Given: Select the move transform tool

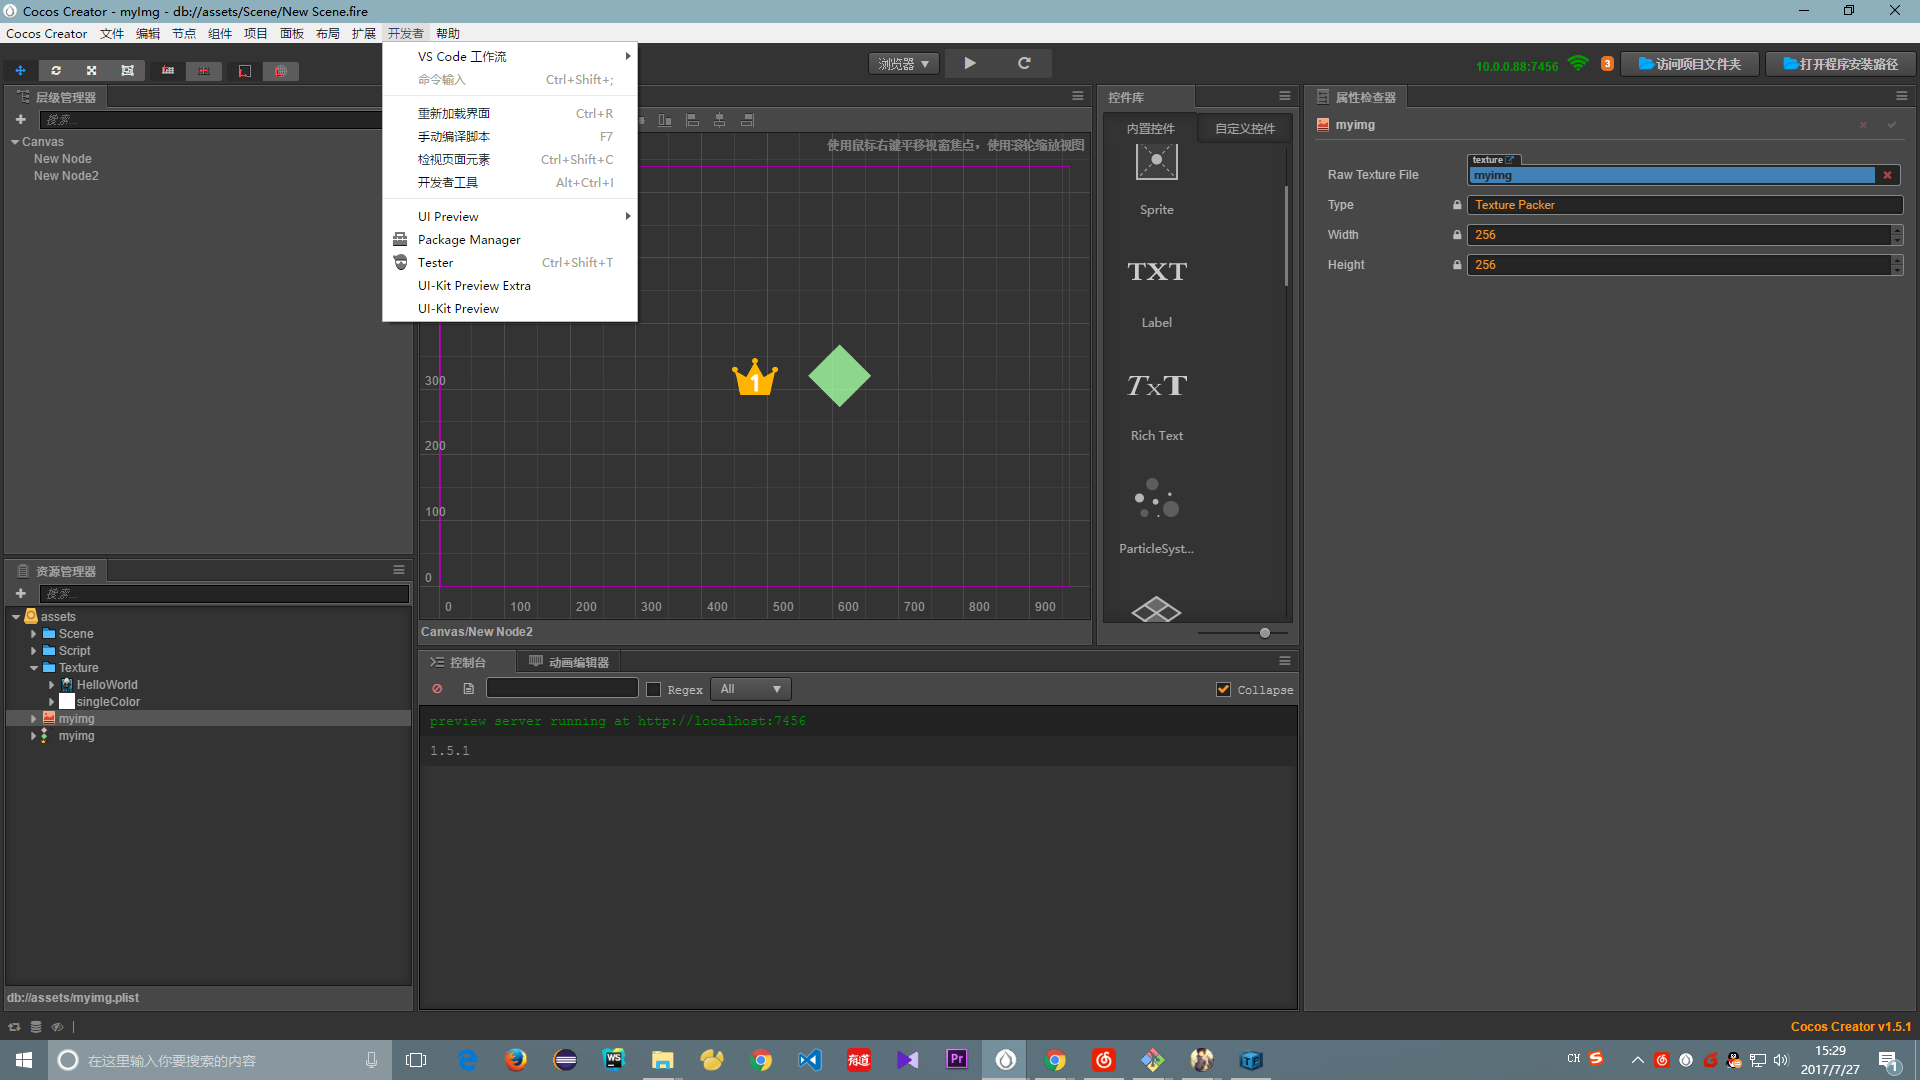Looking at the screenshot, I should click(20, 71).
